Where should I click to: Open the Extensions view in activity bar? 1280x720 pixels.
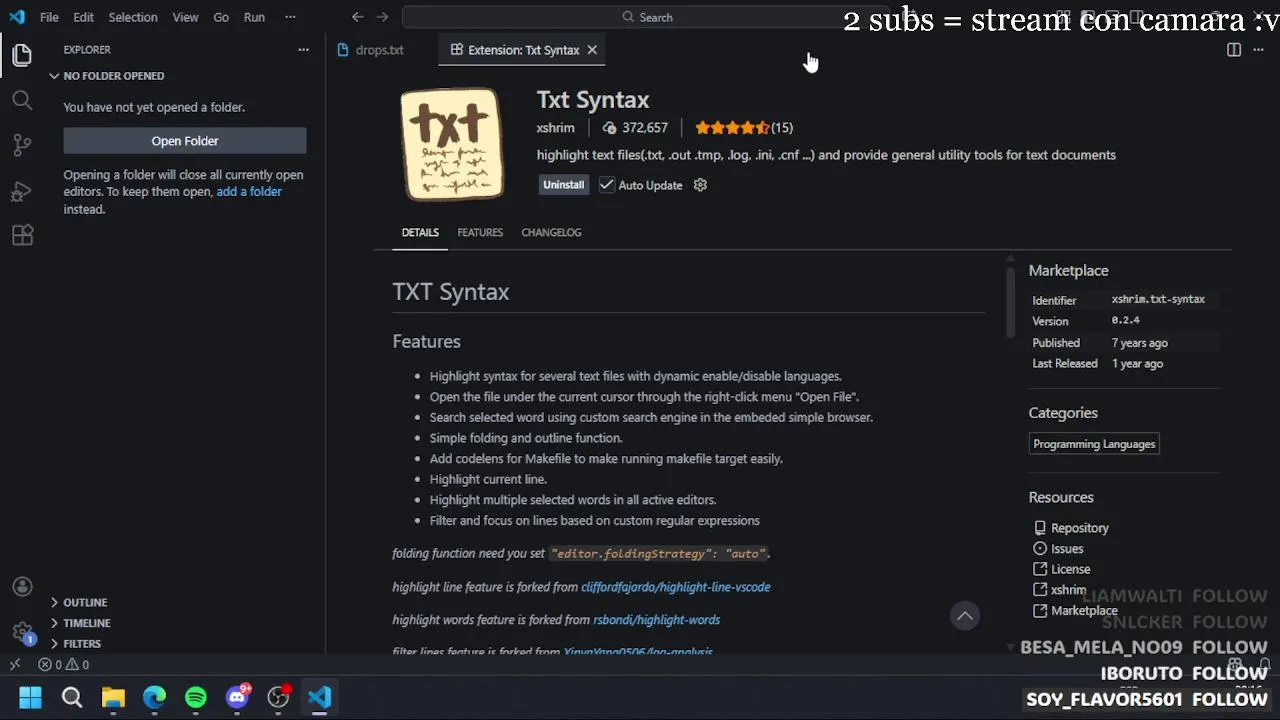(x=22, y=236)
